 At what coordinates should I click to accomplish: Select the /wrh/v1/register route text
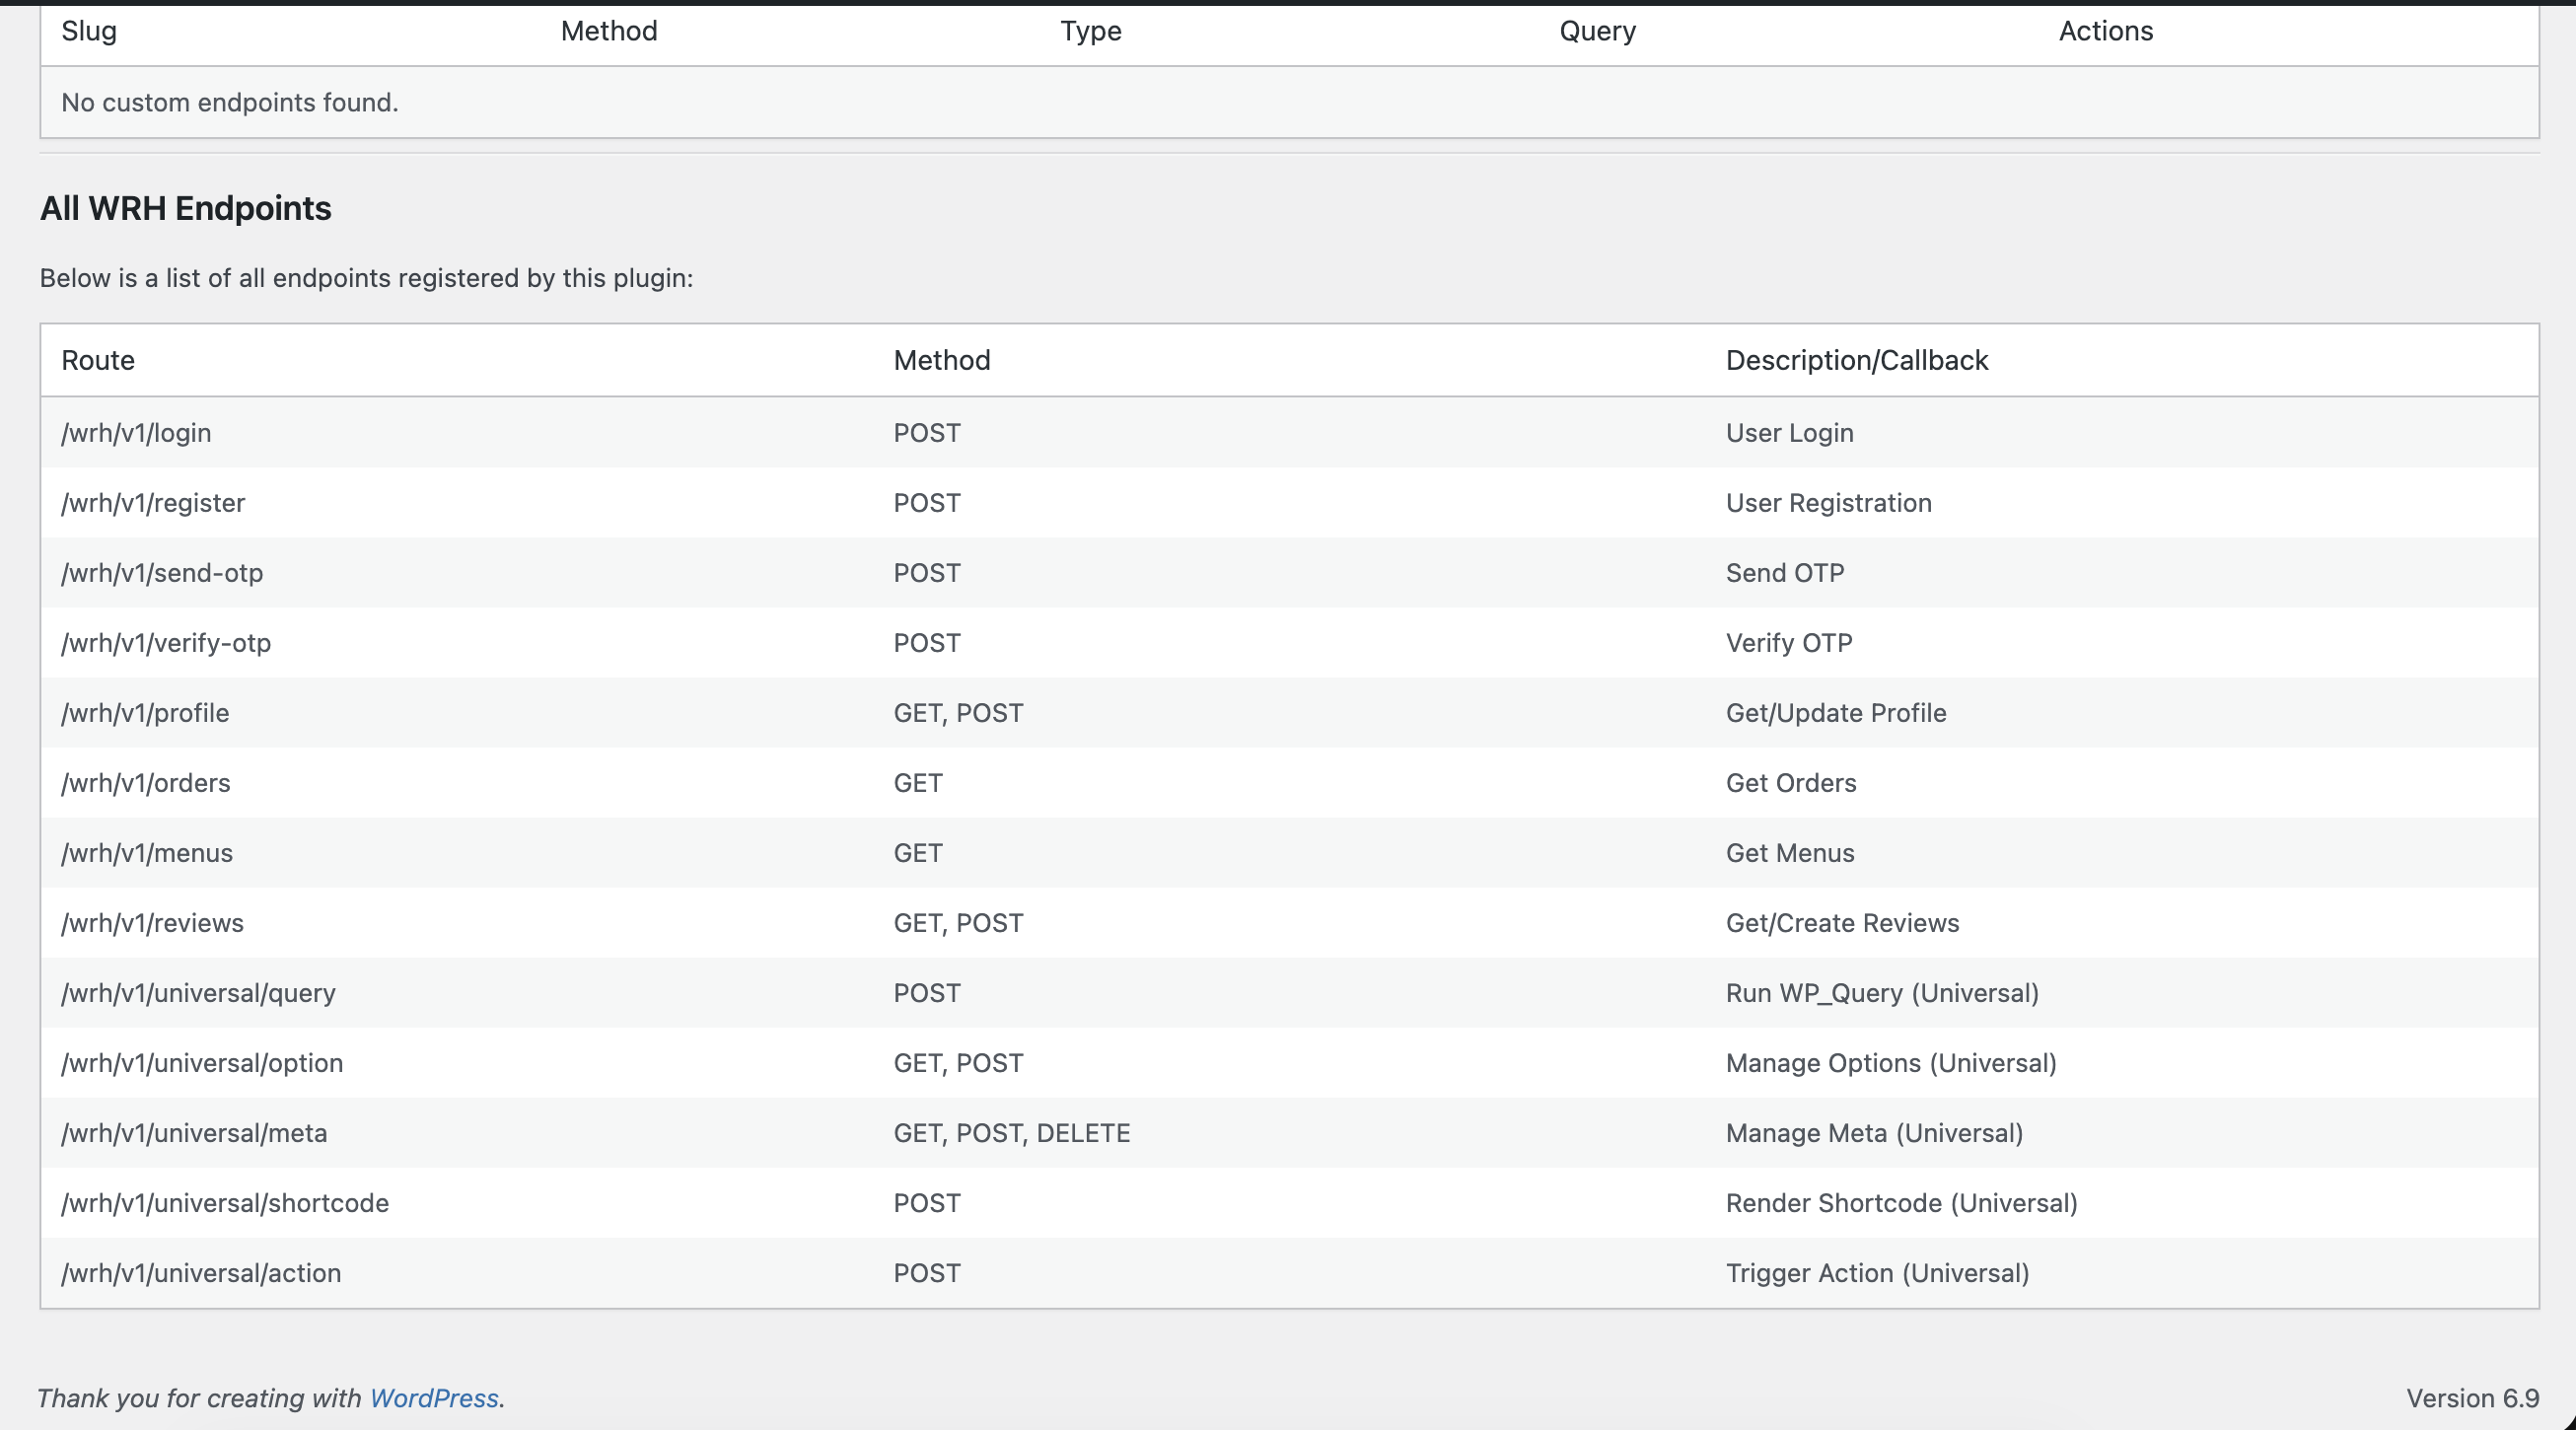153,503
